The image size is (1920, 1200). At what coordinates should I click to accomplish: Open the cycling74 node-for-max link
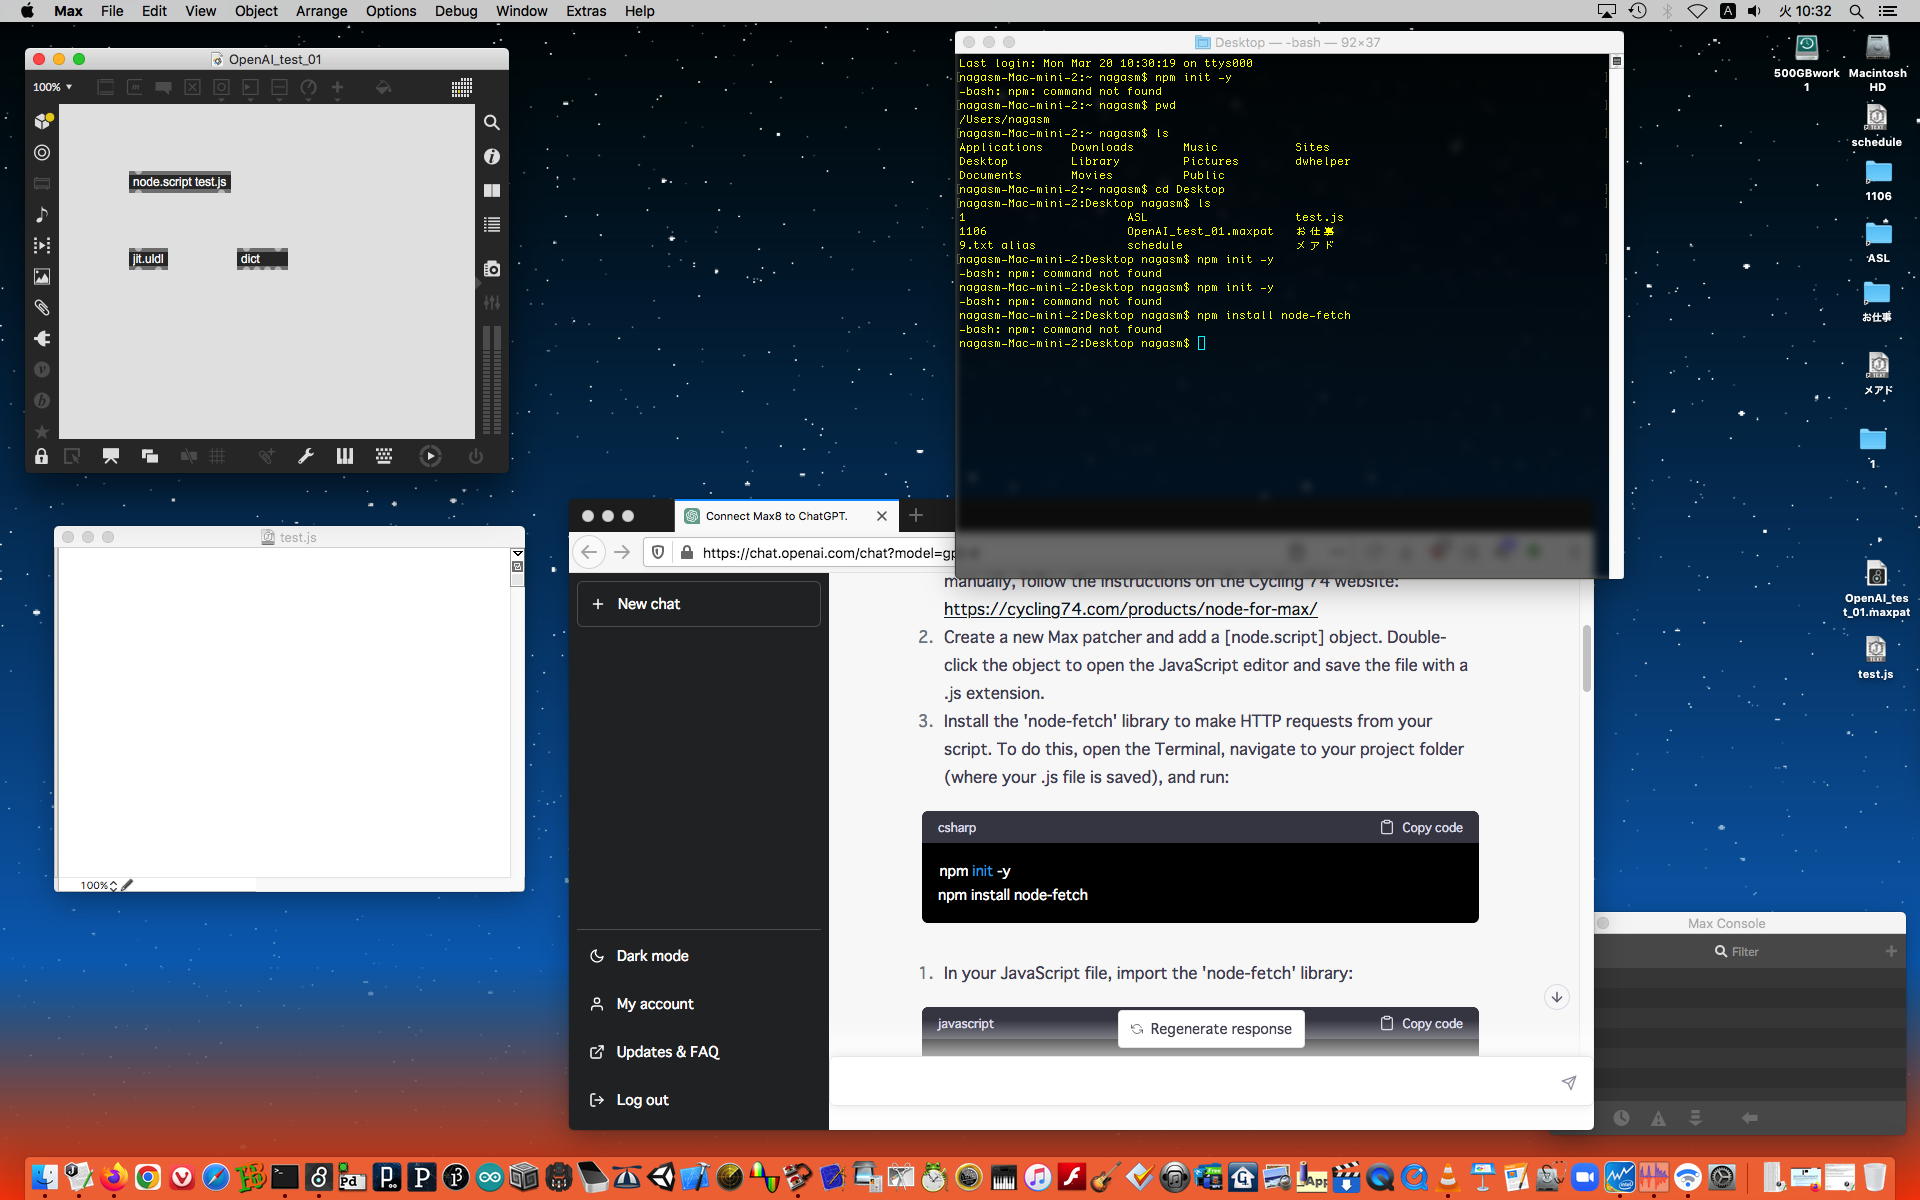point(1130,609)
